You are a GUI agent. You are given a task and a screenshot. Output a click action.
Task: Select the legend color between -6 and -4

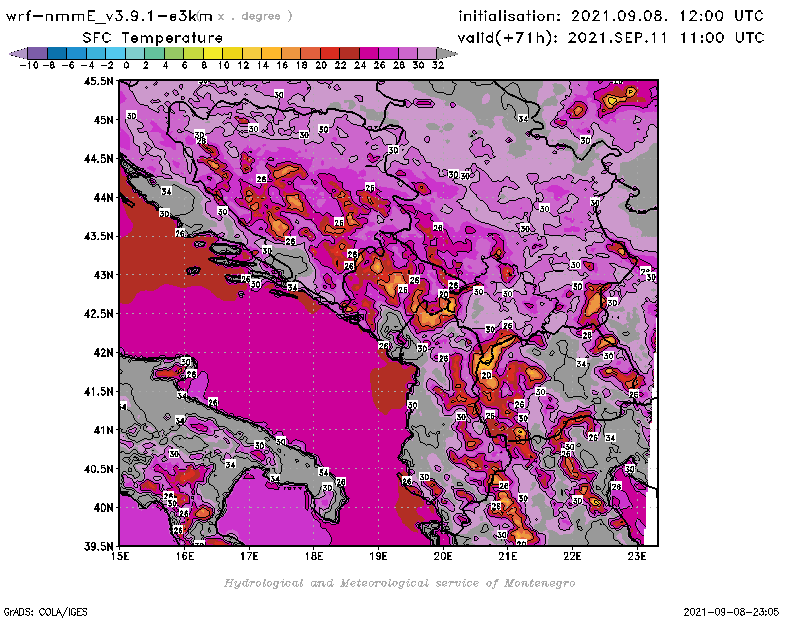[76, 53]
